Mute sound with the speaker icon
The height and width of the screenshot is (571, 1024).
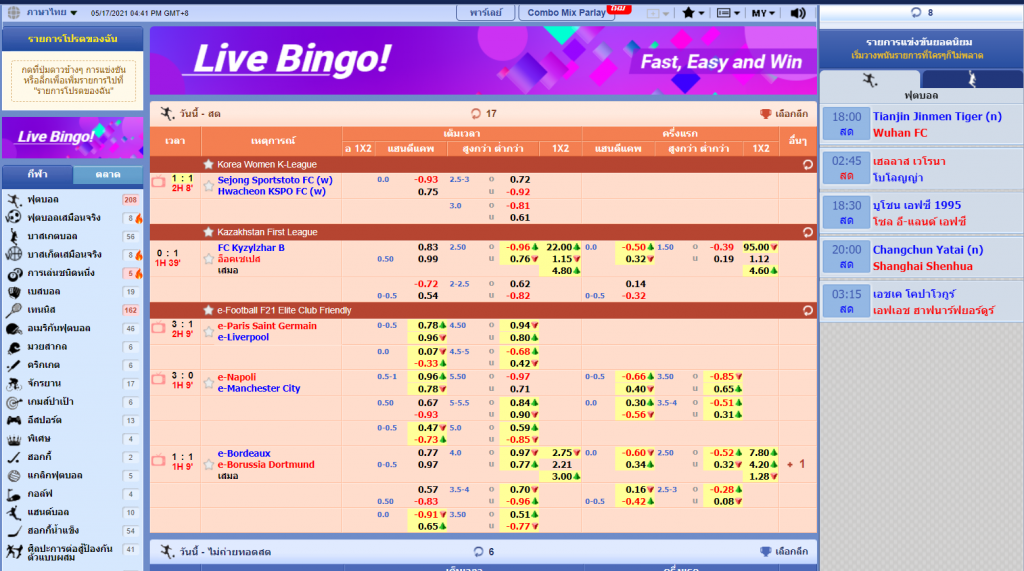(797, 13)
